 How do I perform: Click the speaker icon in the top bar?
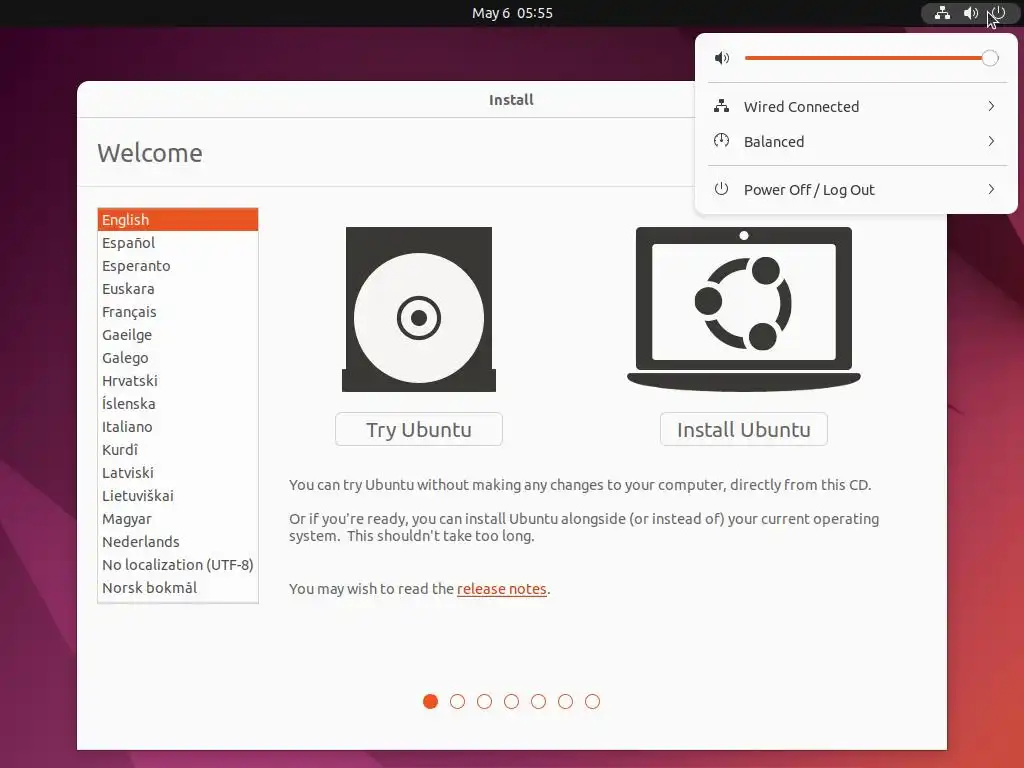[x=970, y=13]
